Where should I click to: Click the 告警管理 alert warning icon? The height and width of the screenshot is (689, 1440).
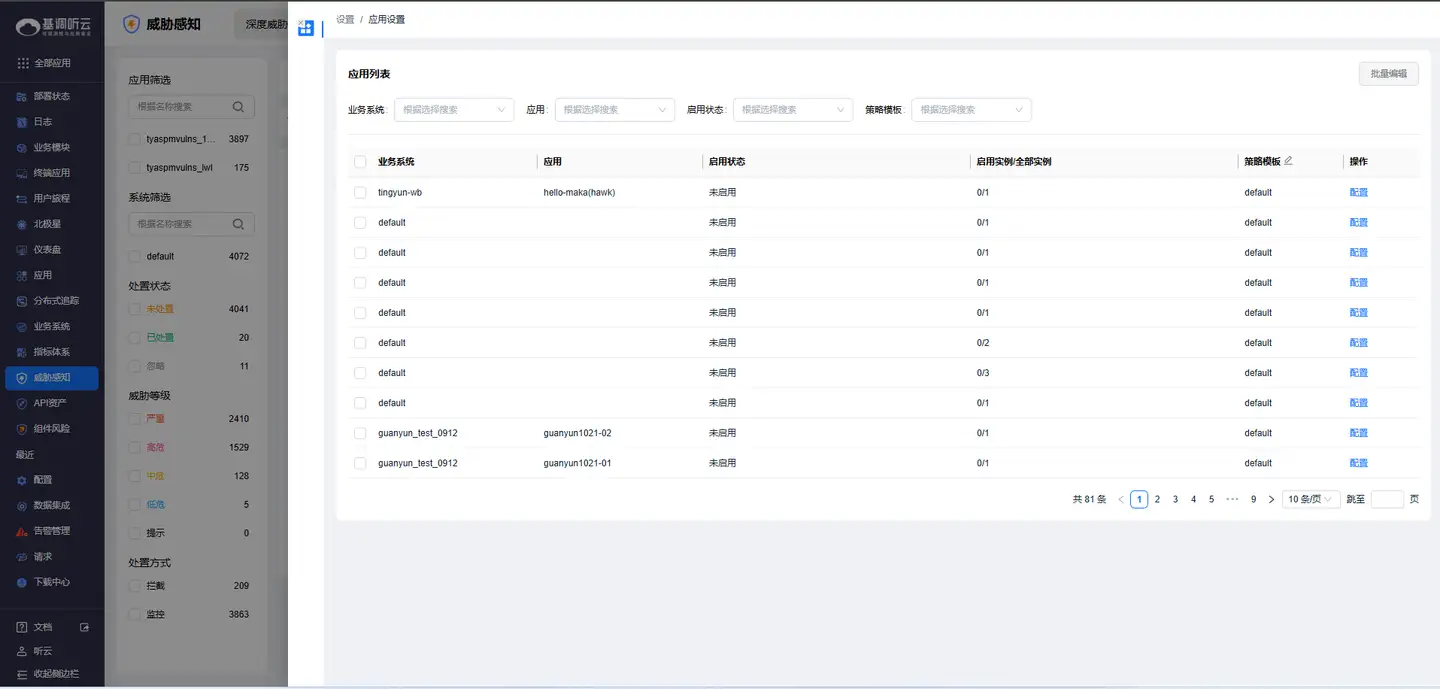pos(22,531)
